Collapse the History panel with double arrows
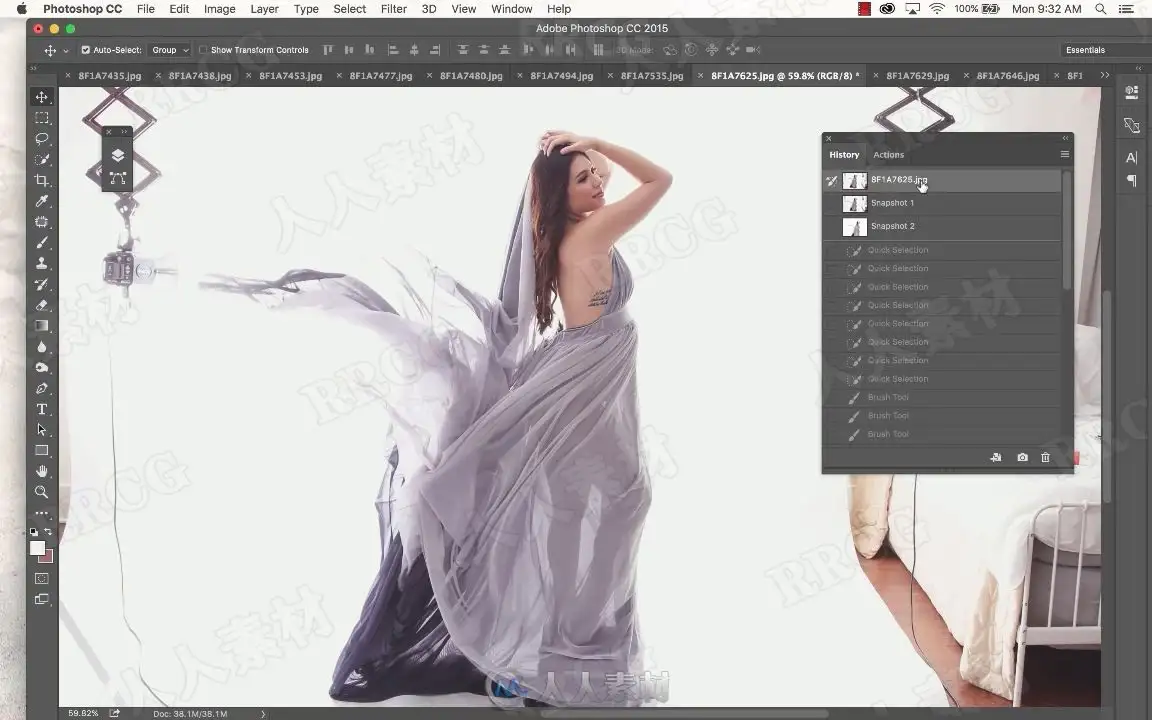 (x=1065, y=138)
